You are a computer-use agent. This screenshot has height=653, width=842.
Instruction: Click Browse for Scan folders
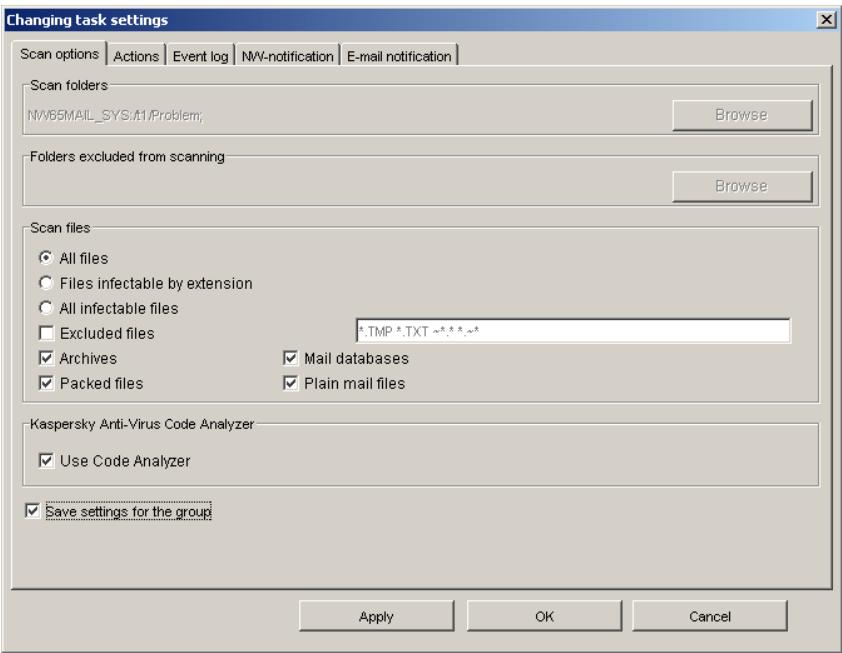(742, 115)
